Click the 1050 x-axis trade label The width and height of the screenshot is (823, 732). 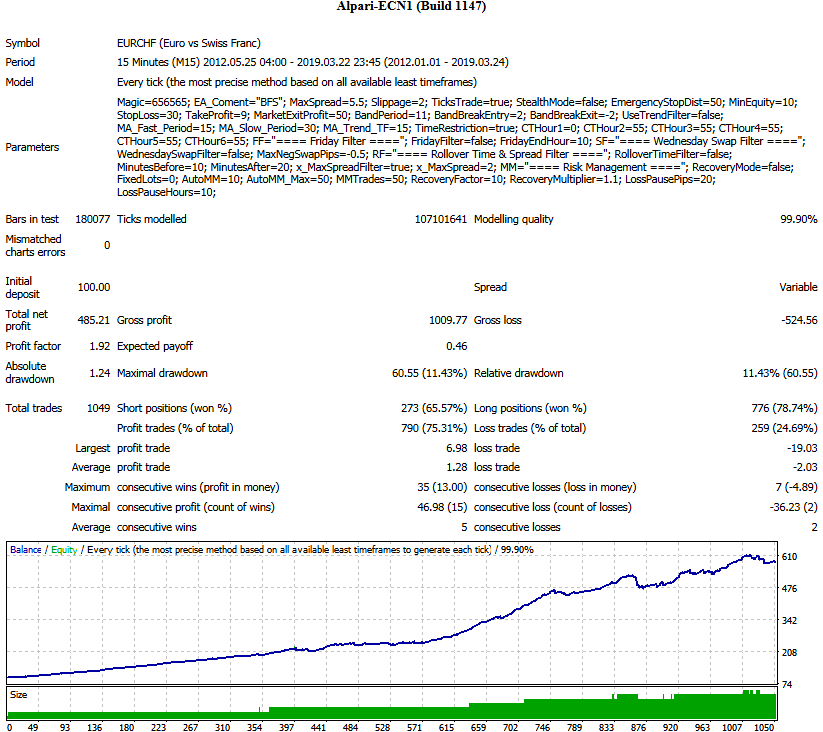click(764, 727)
